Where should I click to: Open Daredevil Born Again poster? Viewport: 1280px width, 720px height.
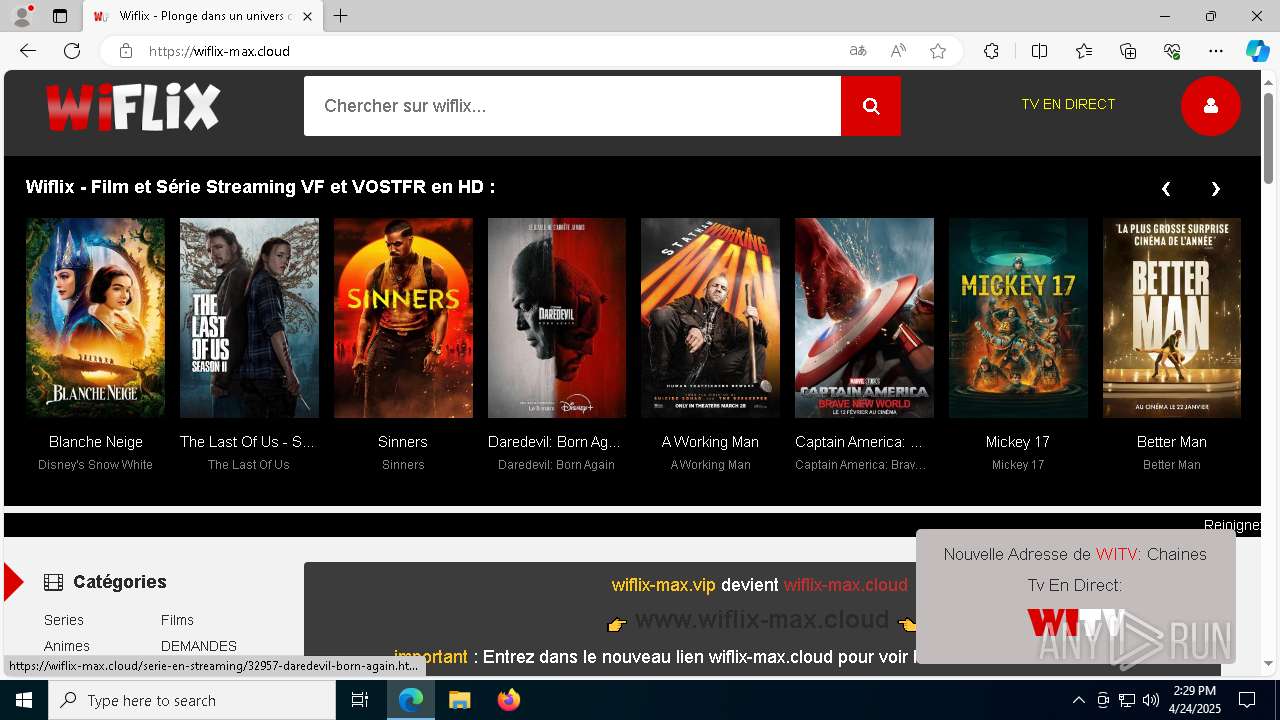click(x=557, y=318)
